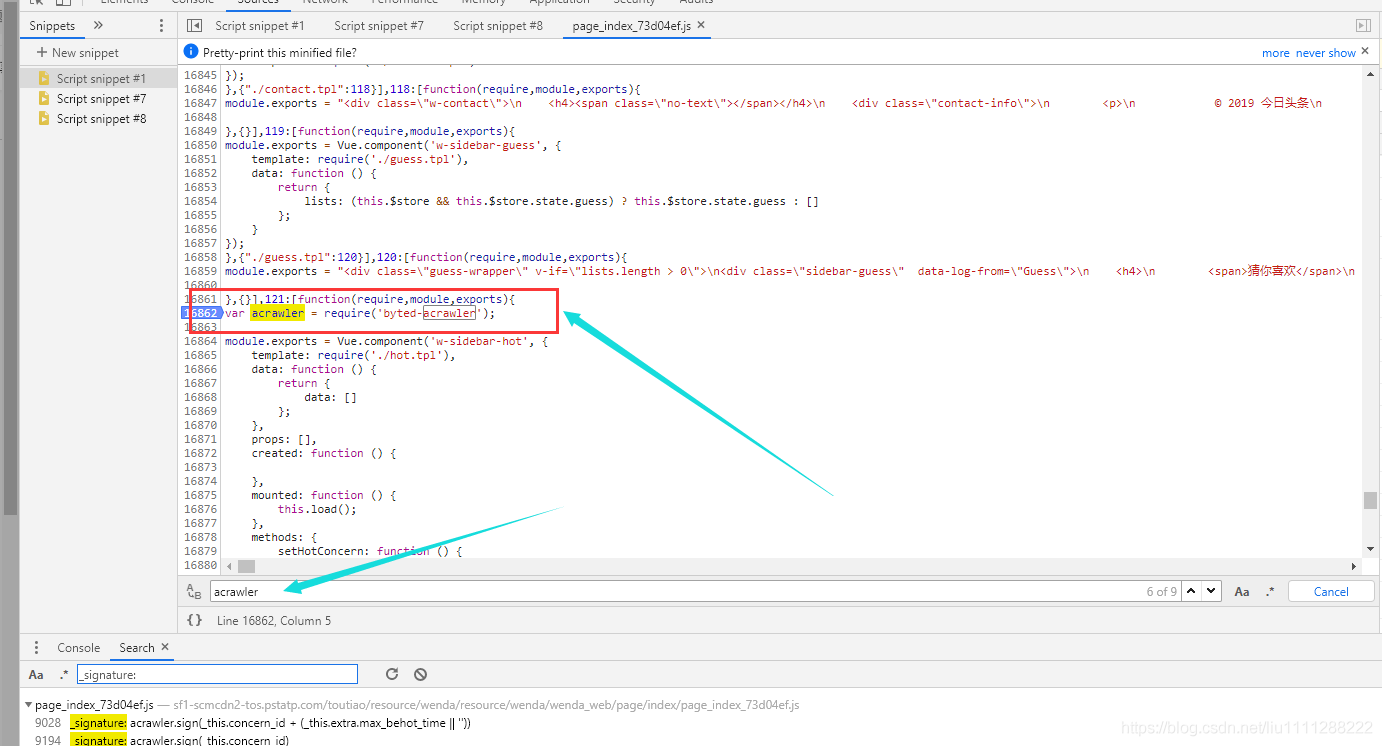This screenshot has height=746, width=1382.
Task: Select the page_index_73d04ef.js editor tab
Action: click(x=632, y=26)
